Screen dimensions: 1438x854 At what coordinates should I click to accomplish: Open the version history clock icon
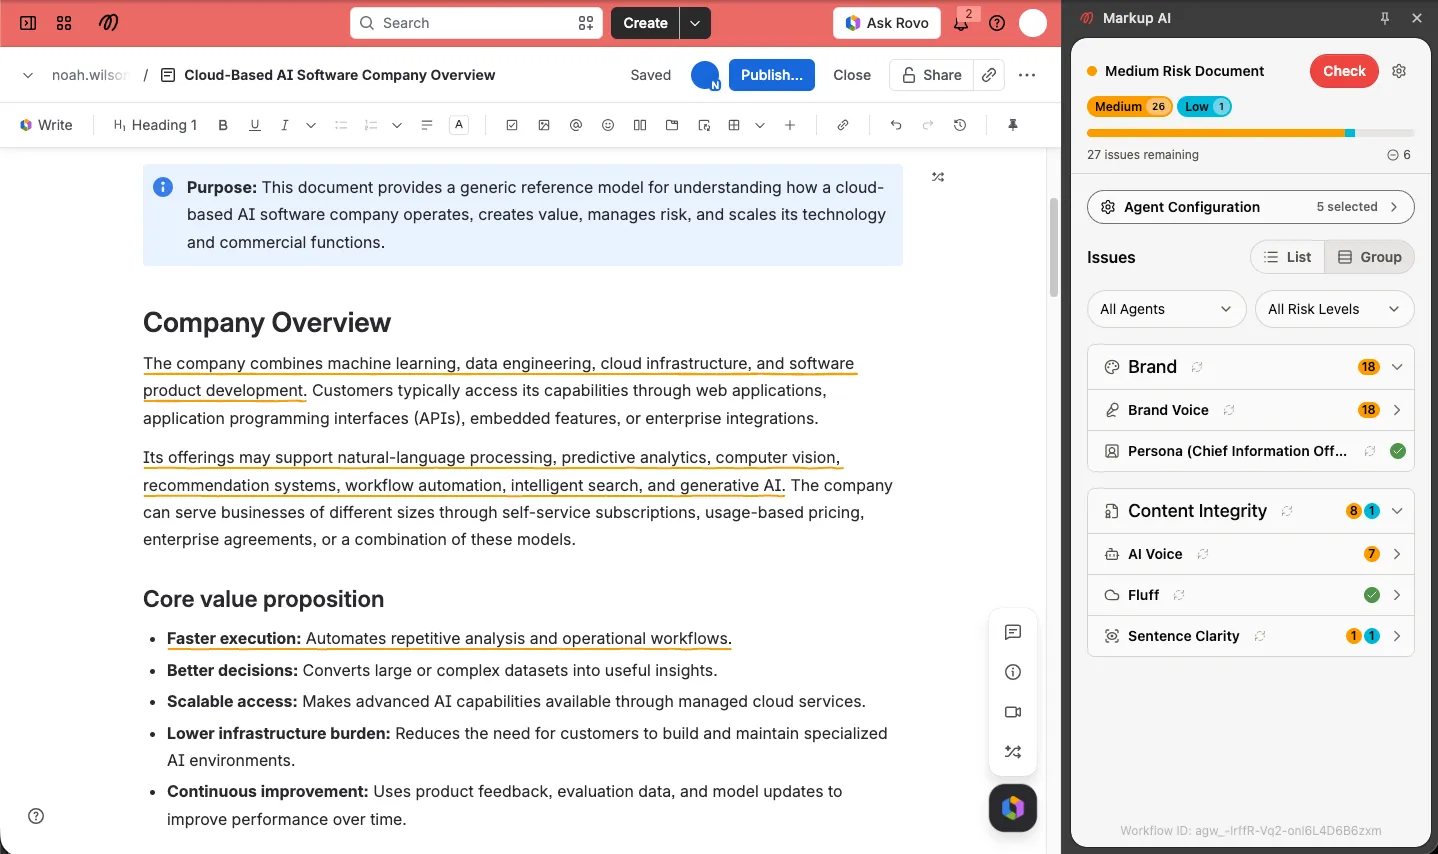[x=960, y=125]
